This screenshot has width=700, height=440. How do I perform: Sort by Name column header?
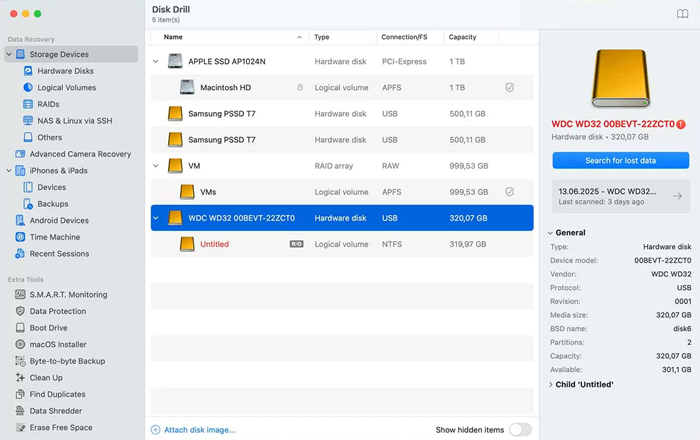(173, 37)
